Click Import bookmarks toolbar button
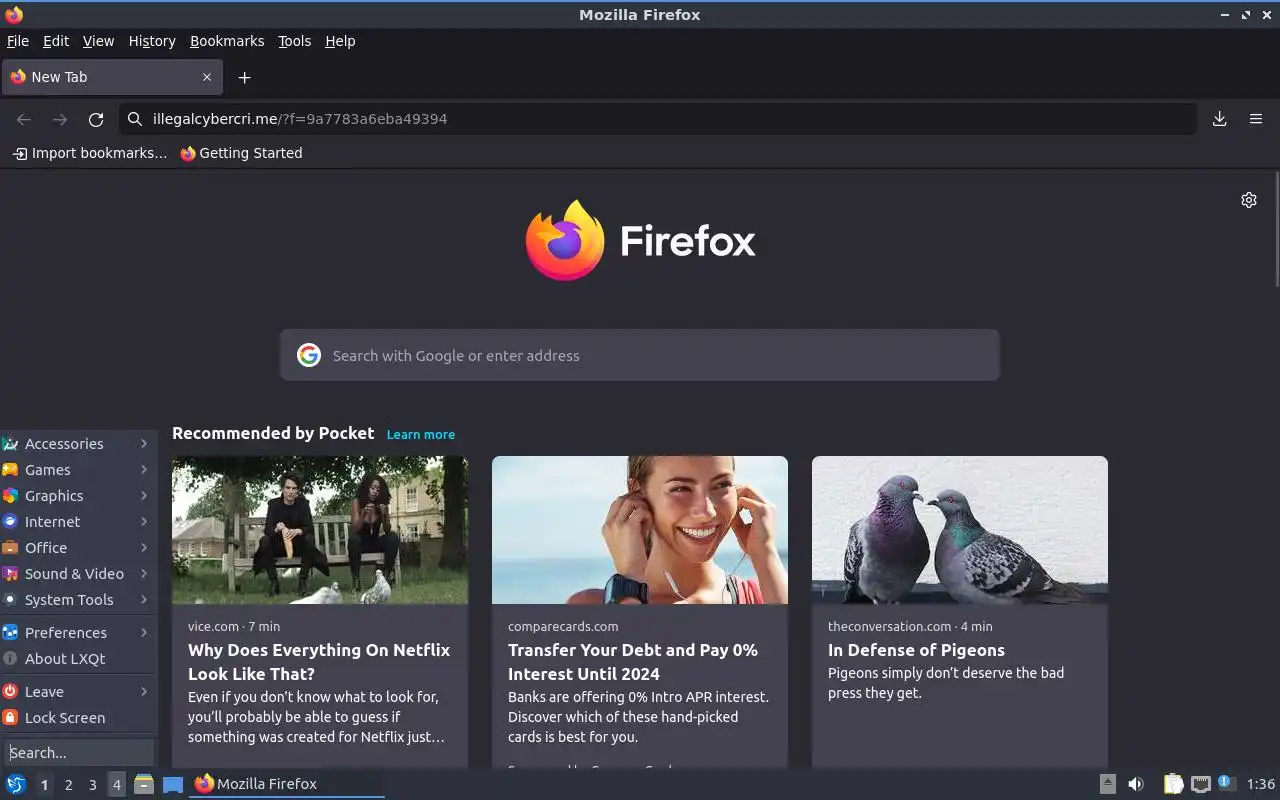The width and height of the screenshot is (1280, 800). coord(90,153)
